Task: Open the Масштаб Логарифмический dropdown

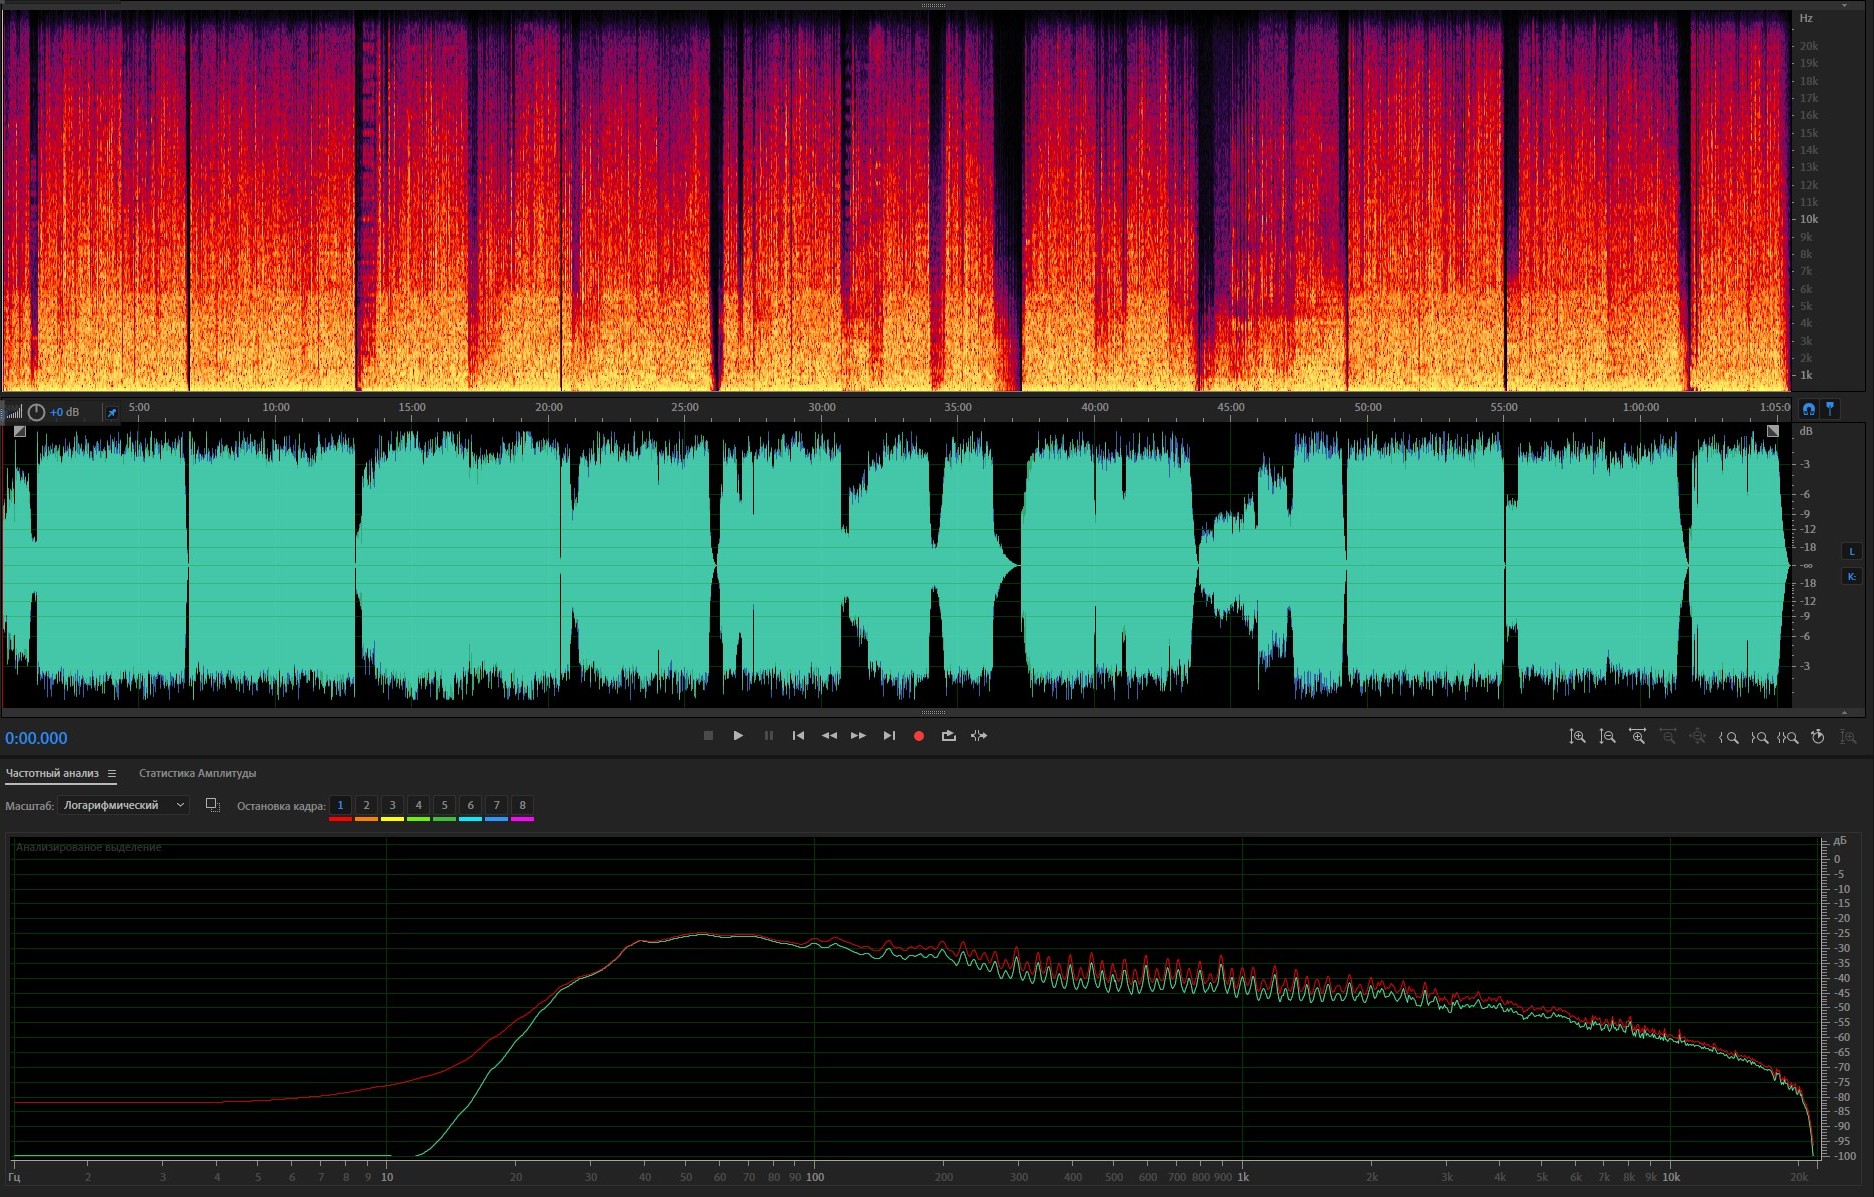Action: pyautogui.click(x=124, y=805)
